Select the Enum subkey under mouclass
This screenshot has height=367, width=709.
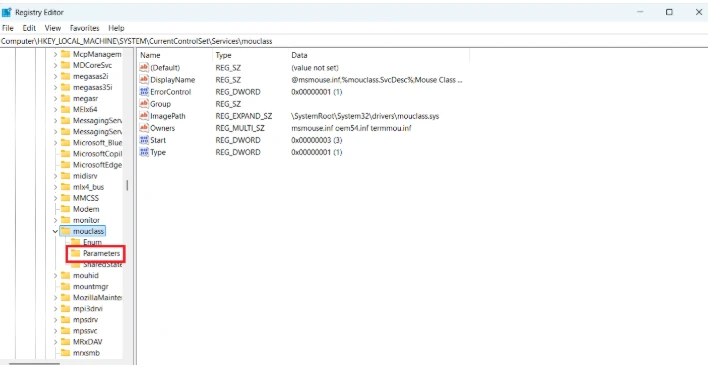pos(92,242)
